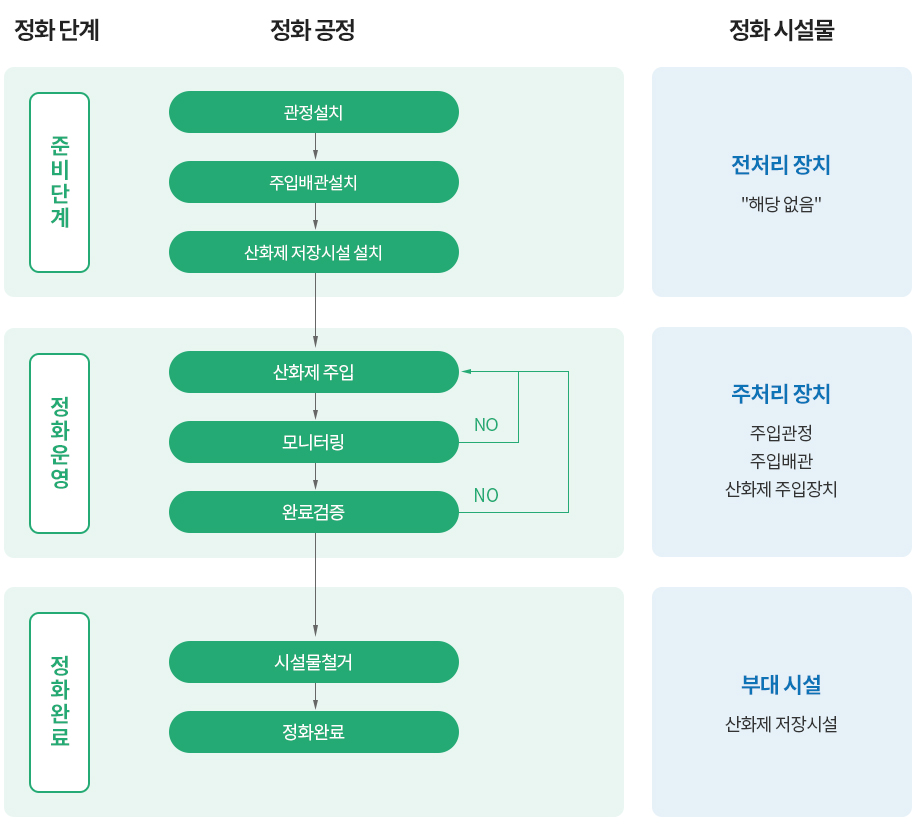Select the 주처리 장치 heading

tap(781, 394)
